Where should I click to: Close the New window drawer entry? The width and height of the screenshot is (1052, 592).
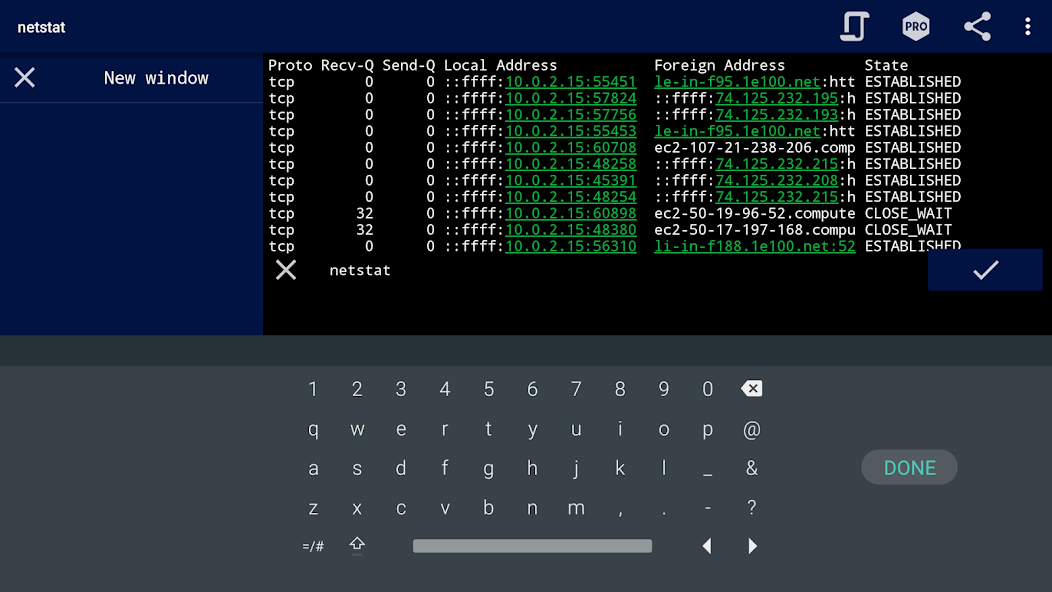coord(25,78)
